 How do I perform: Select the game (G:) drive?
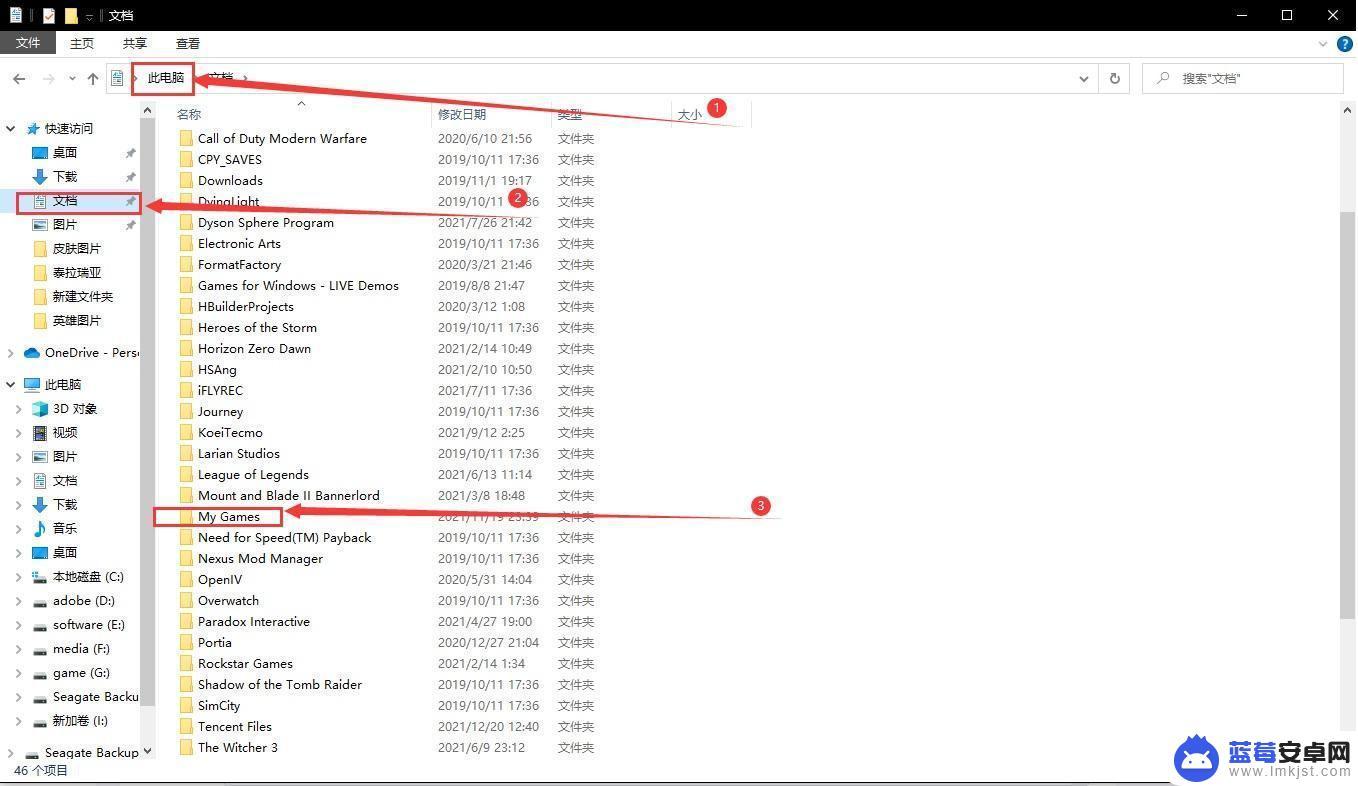(x=81, y=673)
